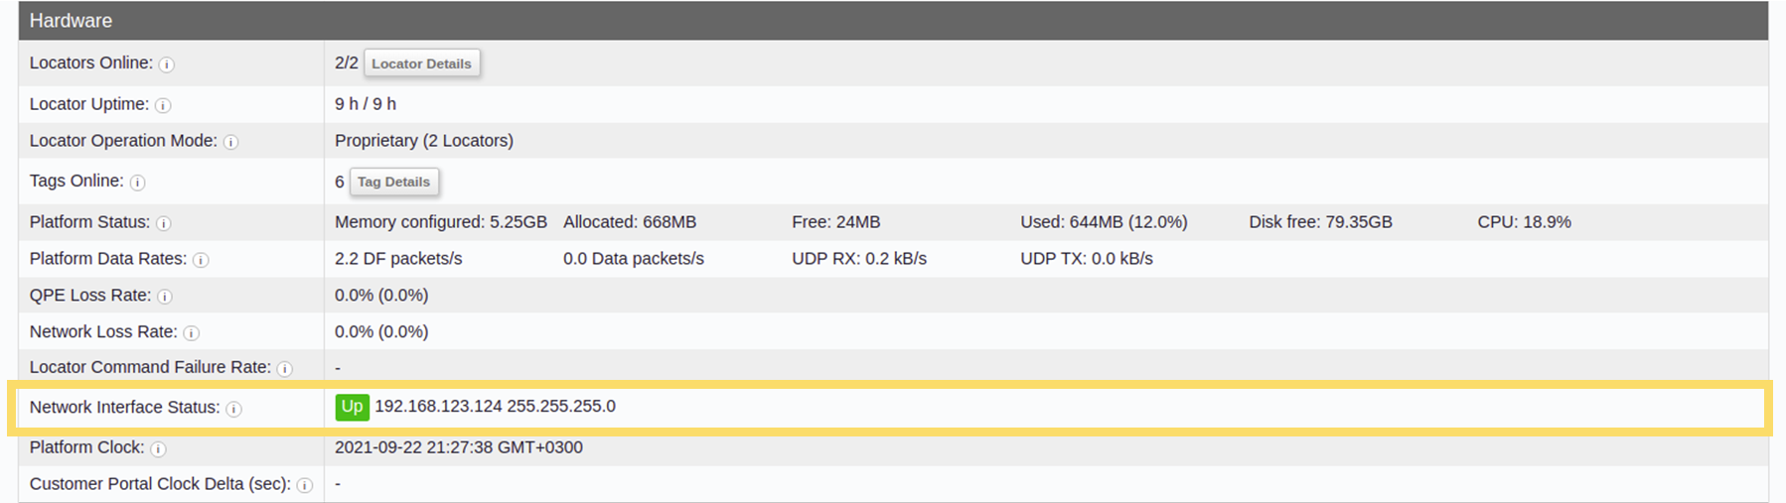
Task: Click info icon for Locator Operation Mode
Action: (231, 142)
